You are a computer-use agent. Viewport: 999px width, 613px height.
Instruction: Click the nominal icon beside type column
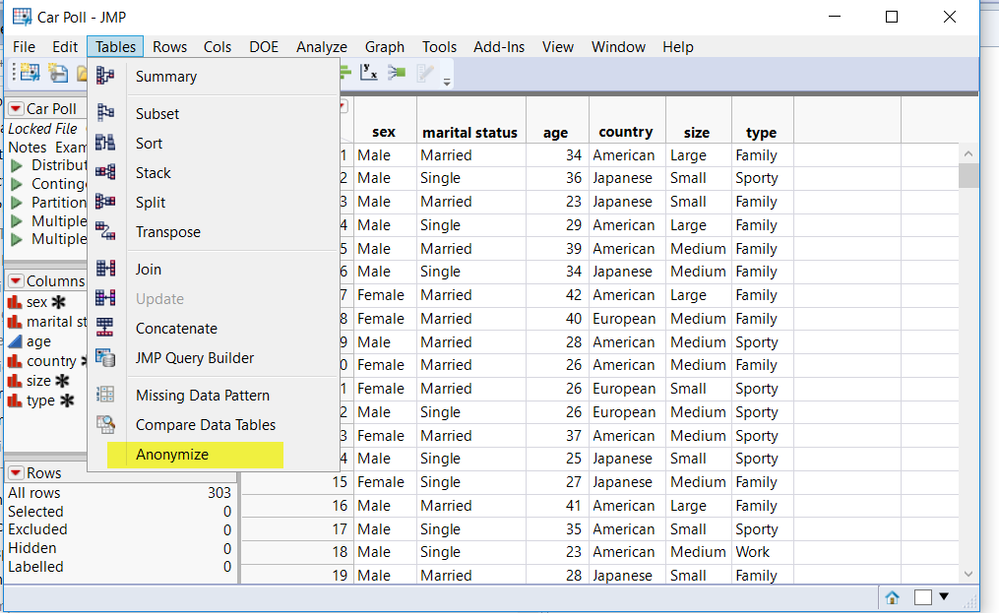[x=15, y=401]
